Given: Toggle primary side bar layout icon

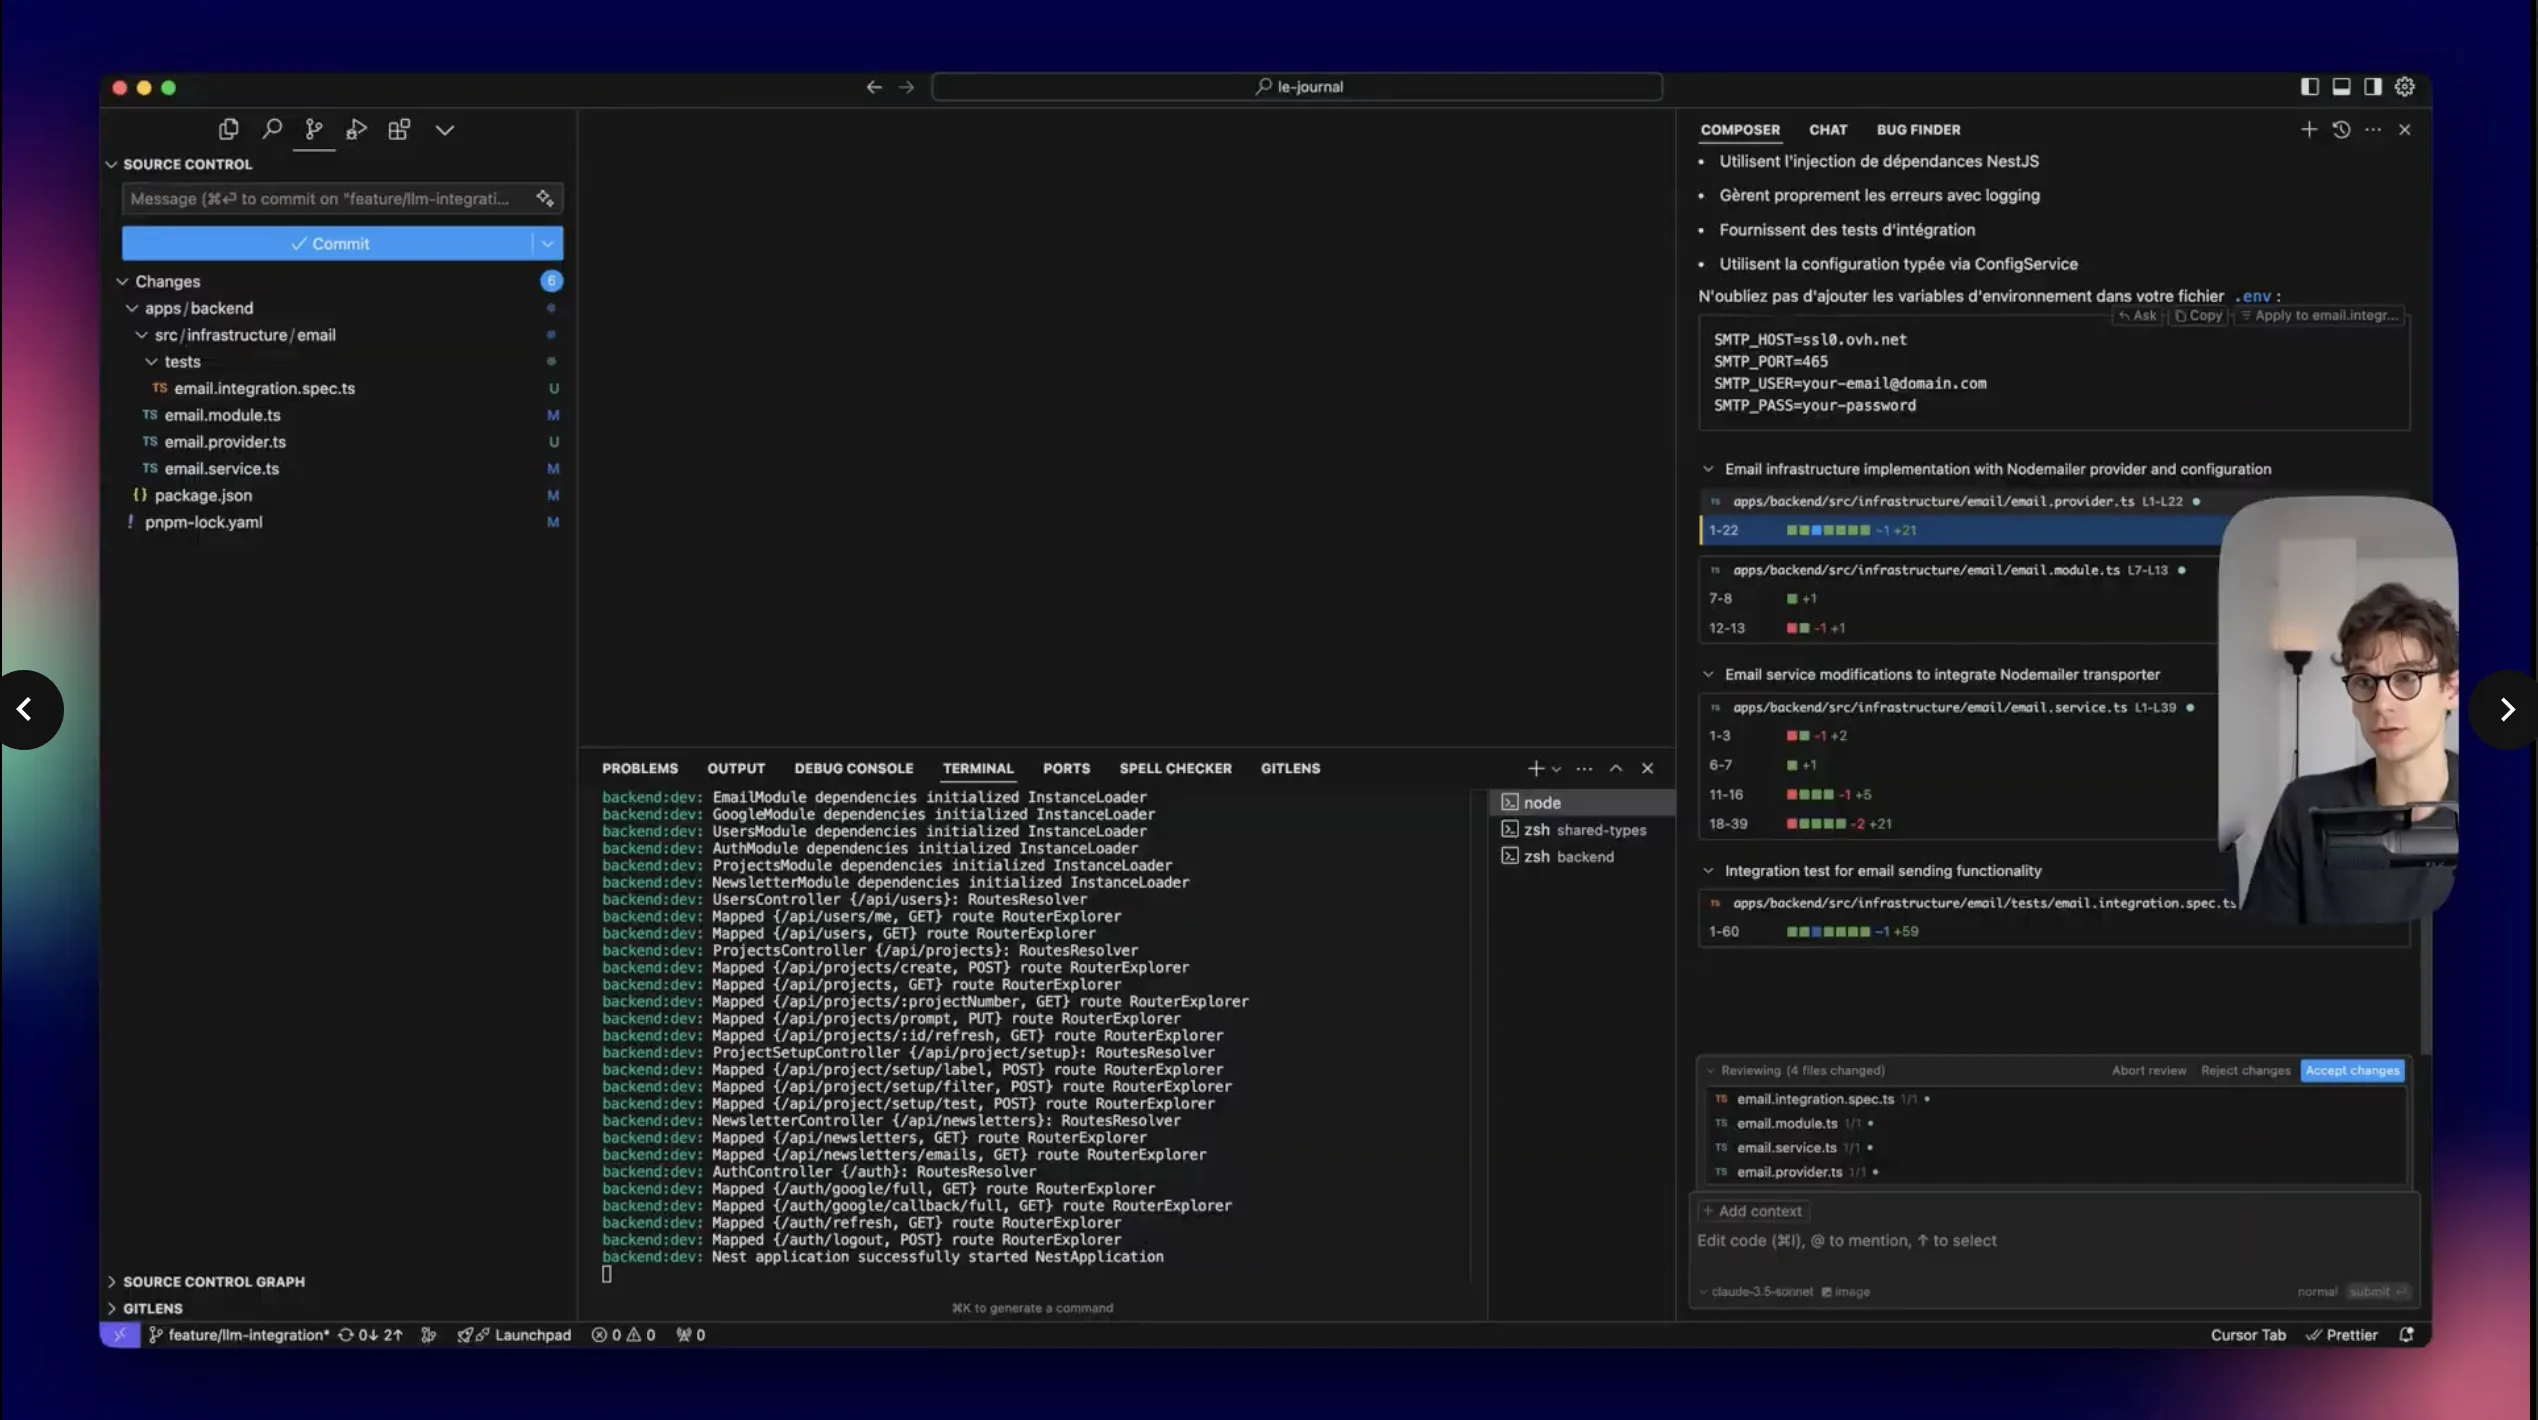Looking at the screenshot, I should point(2309,87).
